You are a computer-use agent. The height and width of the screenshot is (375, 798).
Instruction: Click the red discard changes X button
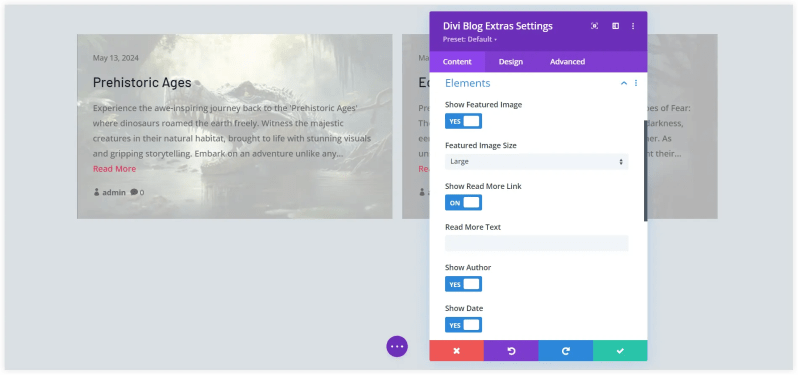click(457, 351)
